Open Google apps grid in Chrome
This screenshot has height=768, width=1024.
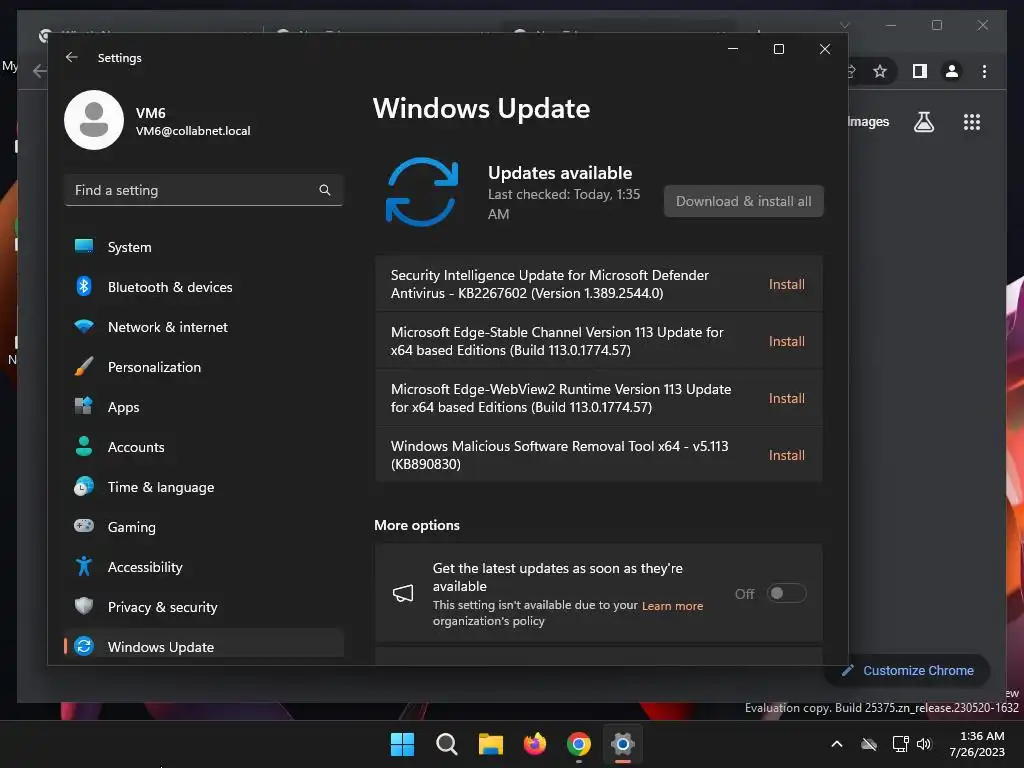[x=972, y=121]
